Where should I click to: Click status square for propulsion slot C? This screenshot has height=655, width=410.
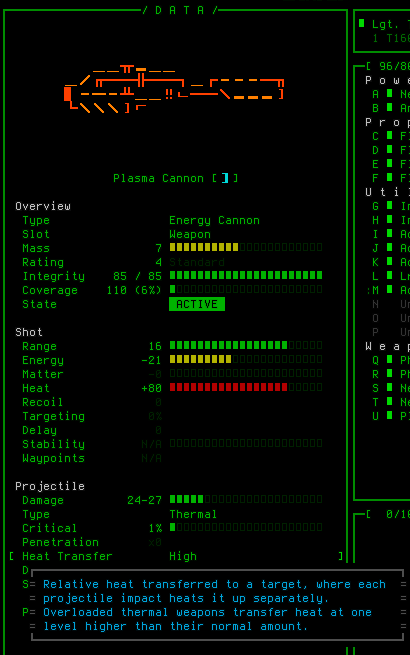390,135
